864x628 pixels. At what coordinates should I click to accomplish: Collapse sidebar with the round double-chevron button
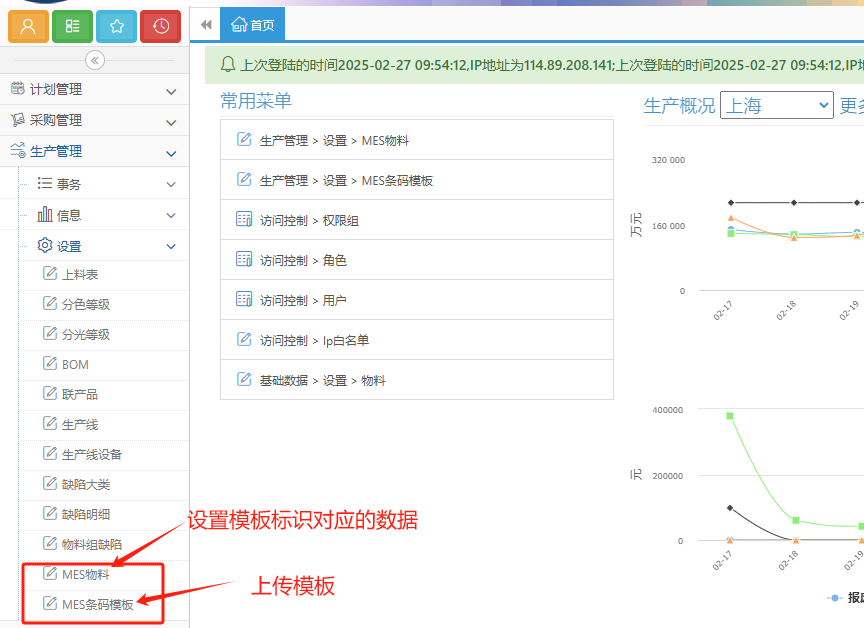click(95, 60)
